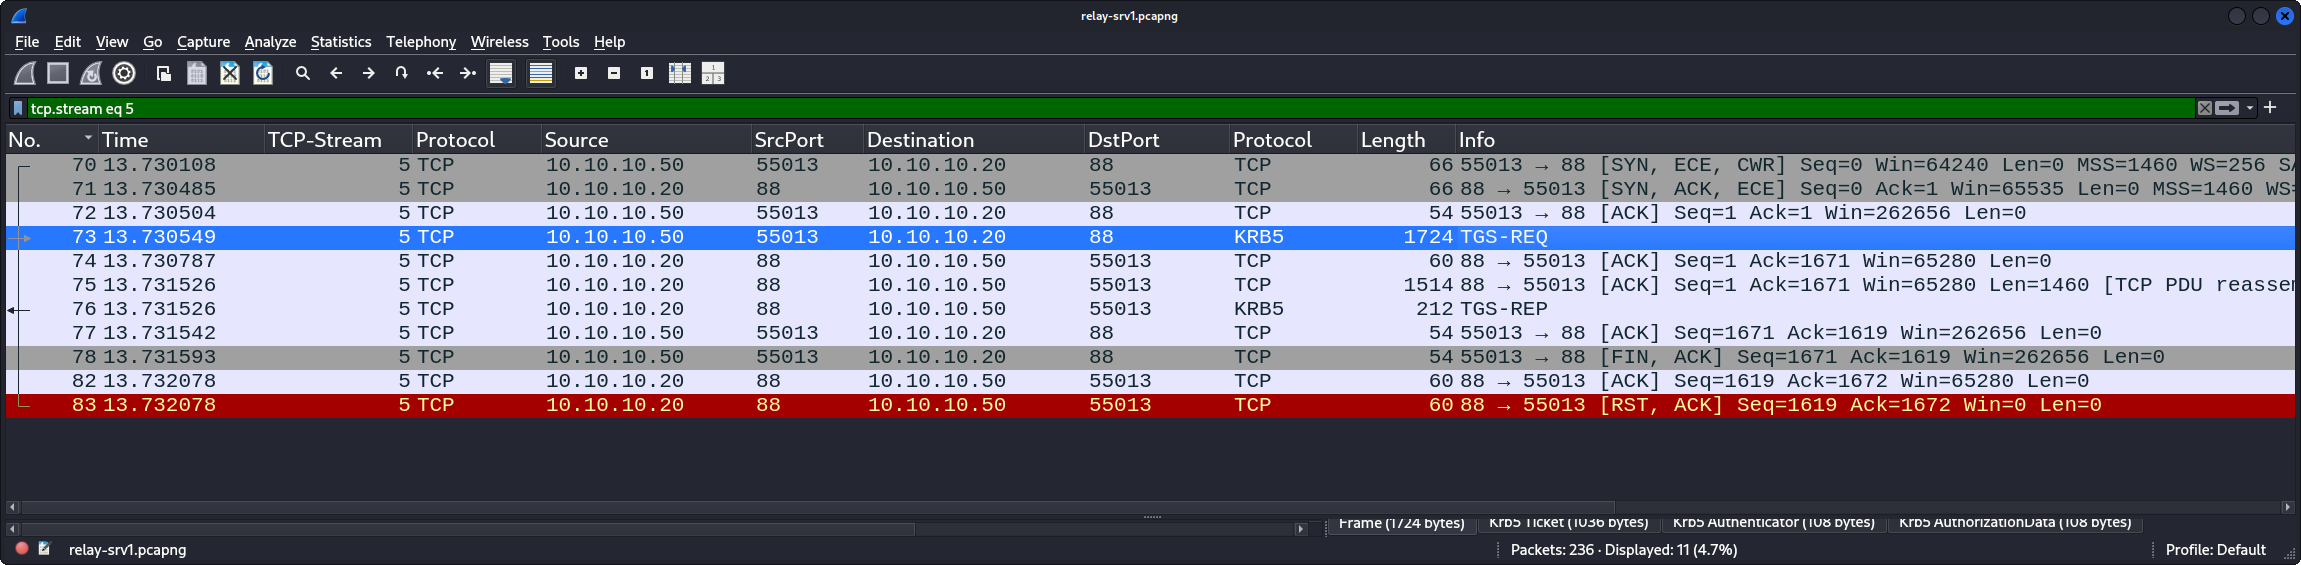Screen dimensions: 2301x565
Task: Switch to Frame (1724 bytes) tab
Action: coord(1401,524)
